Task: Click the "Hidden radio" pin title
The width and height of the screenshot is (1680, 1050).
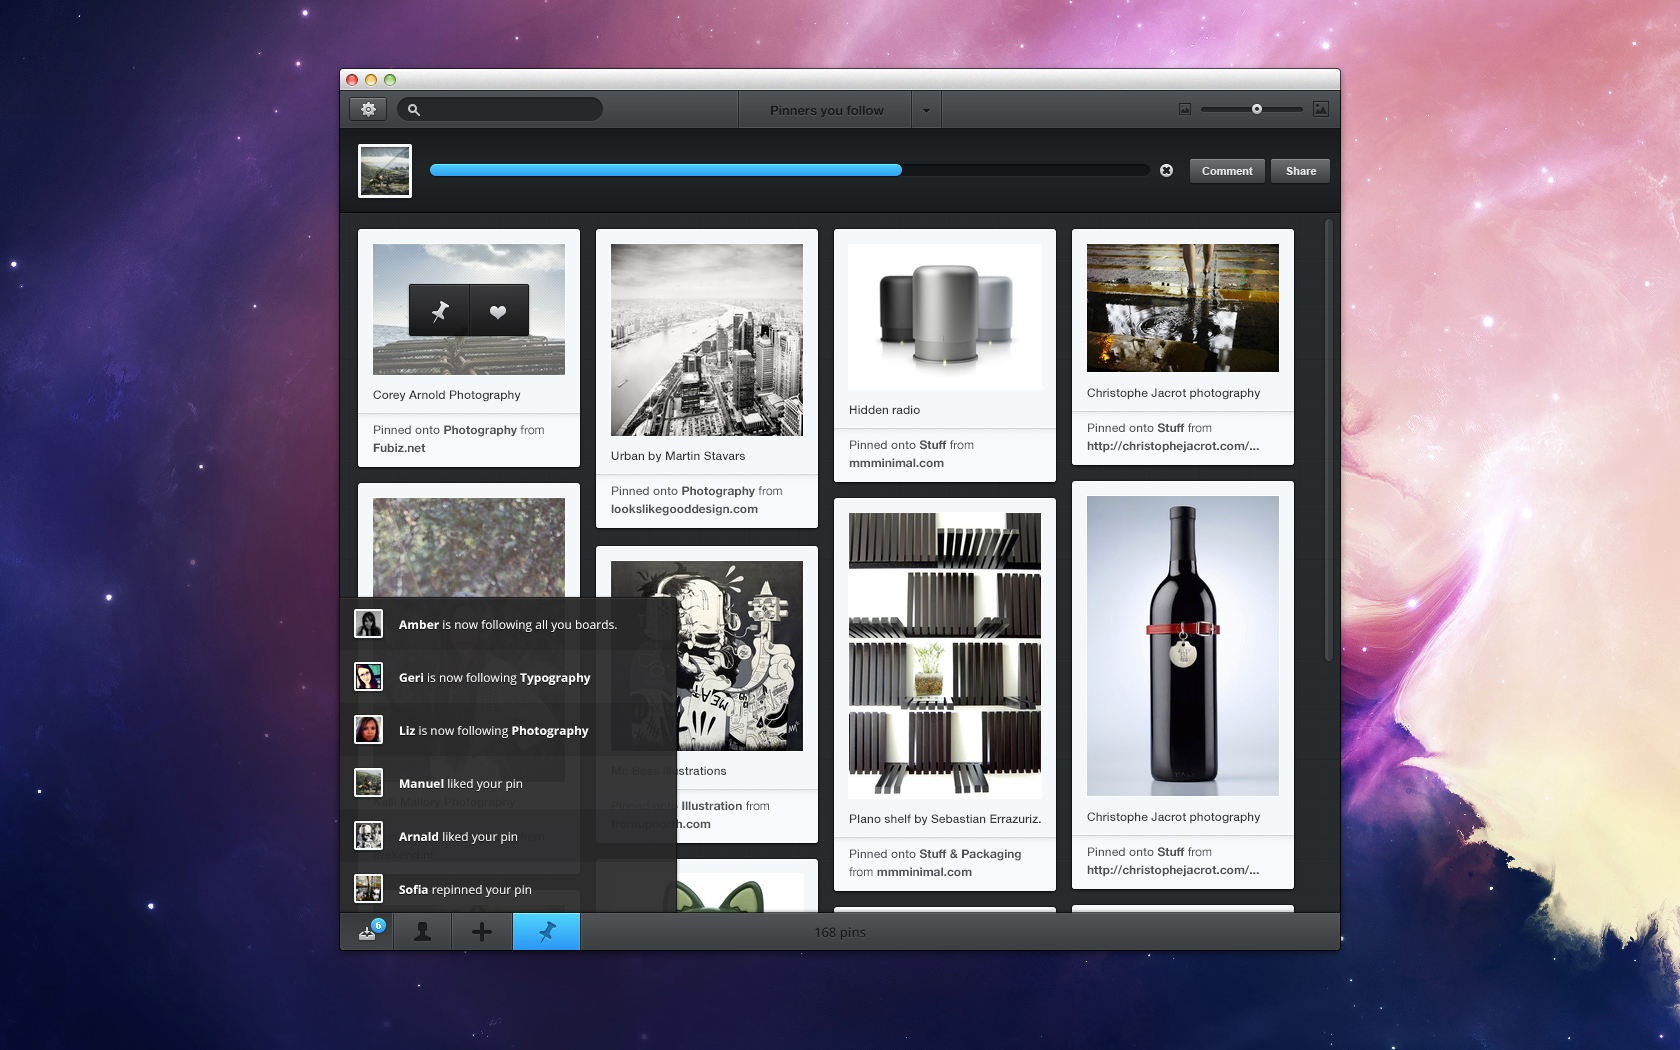Action: 884,410
